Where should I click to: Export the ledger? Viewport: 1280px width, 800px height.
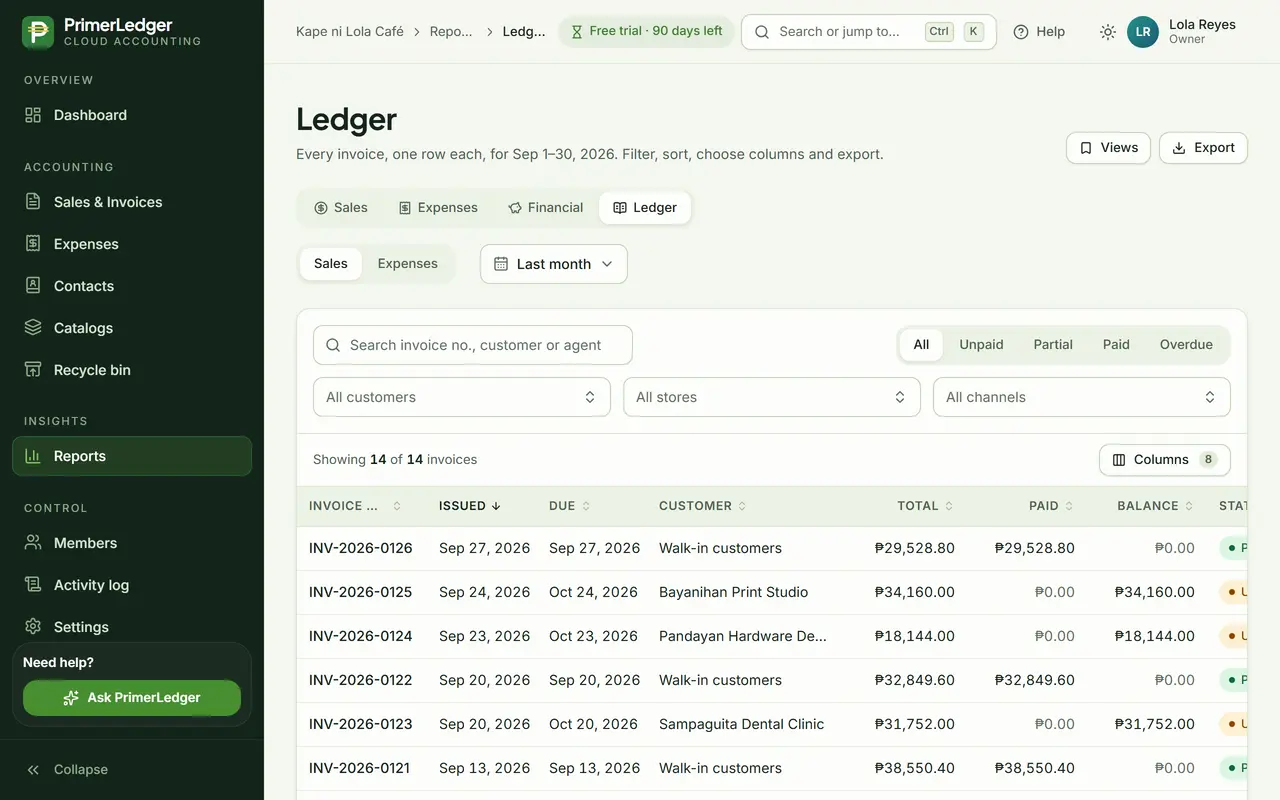(1203, 148)
